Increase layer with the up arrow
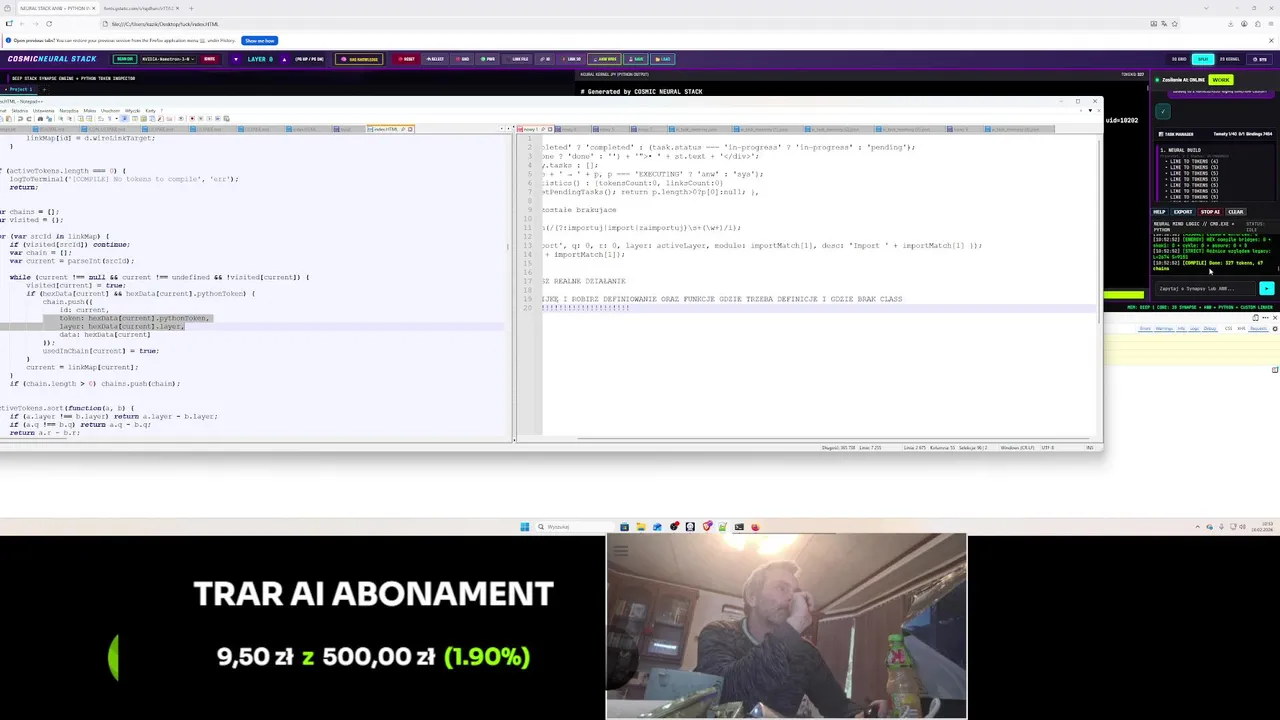1280x720 pixels. [x=284, y=59]
